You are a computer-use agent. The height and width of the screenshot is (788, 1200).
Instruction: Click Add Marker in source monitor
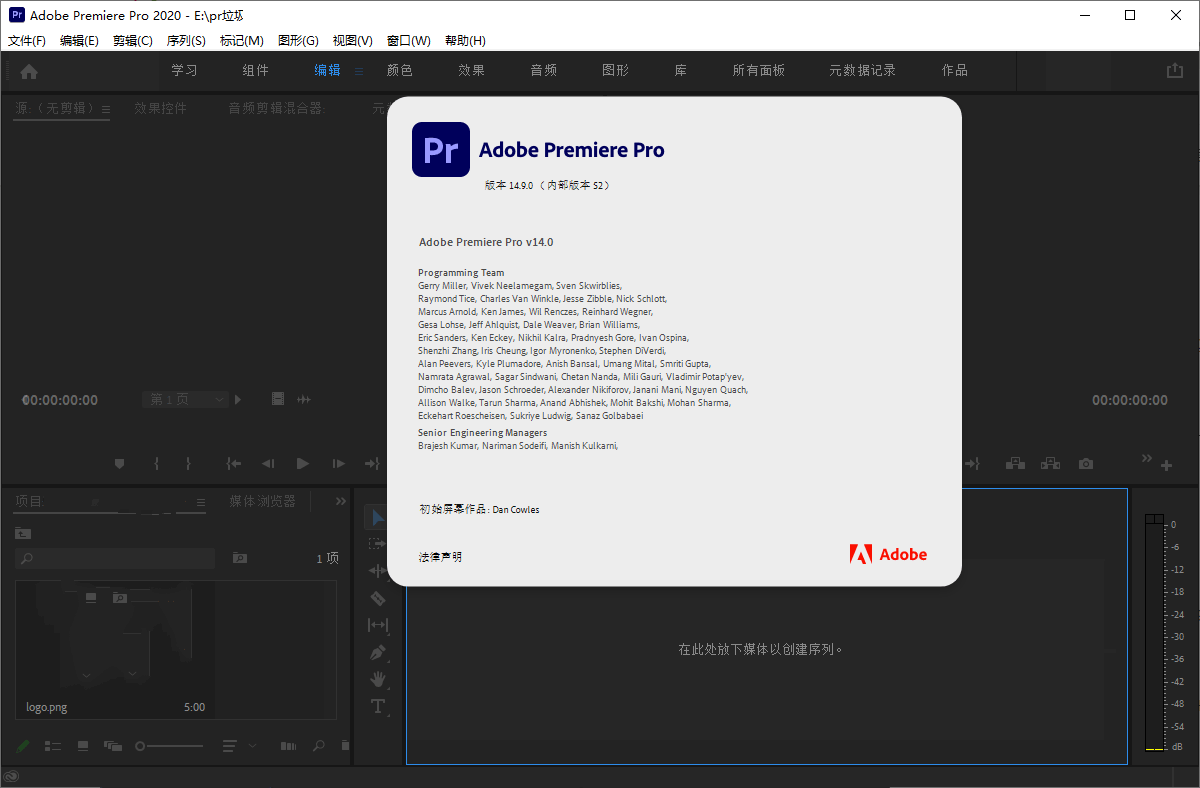tap(120, 464)
